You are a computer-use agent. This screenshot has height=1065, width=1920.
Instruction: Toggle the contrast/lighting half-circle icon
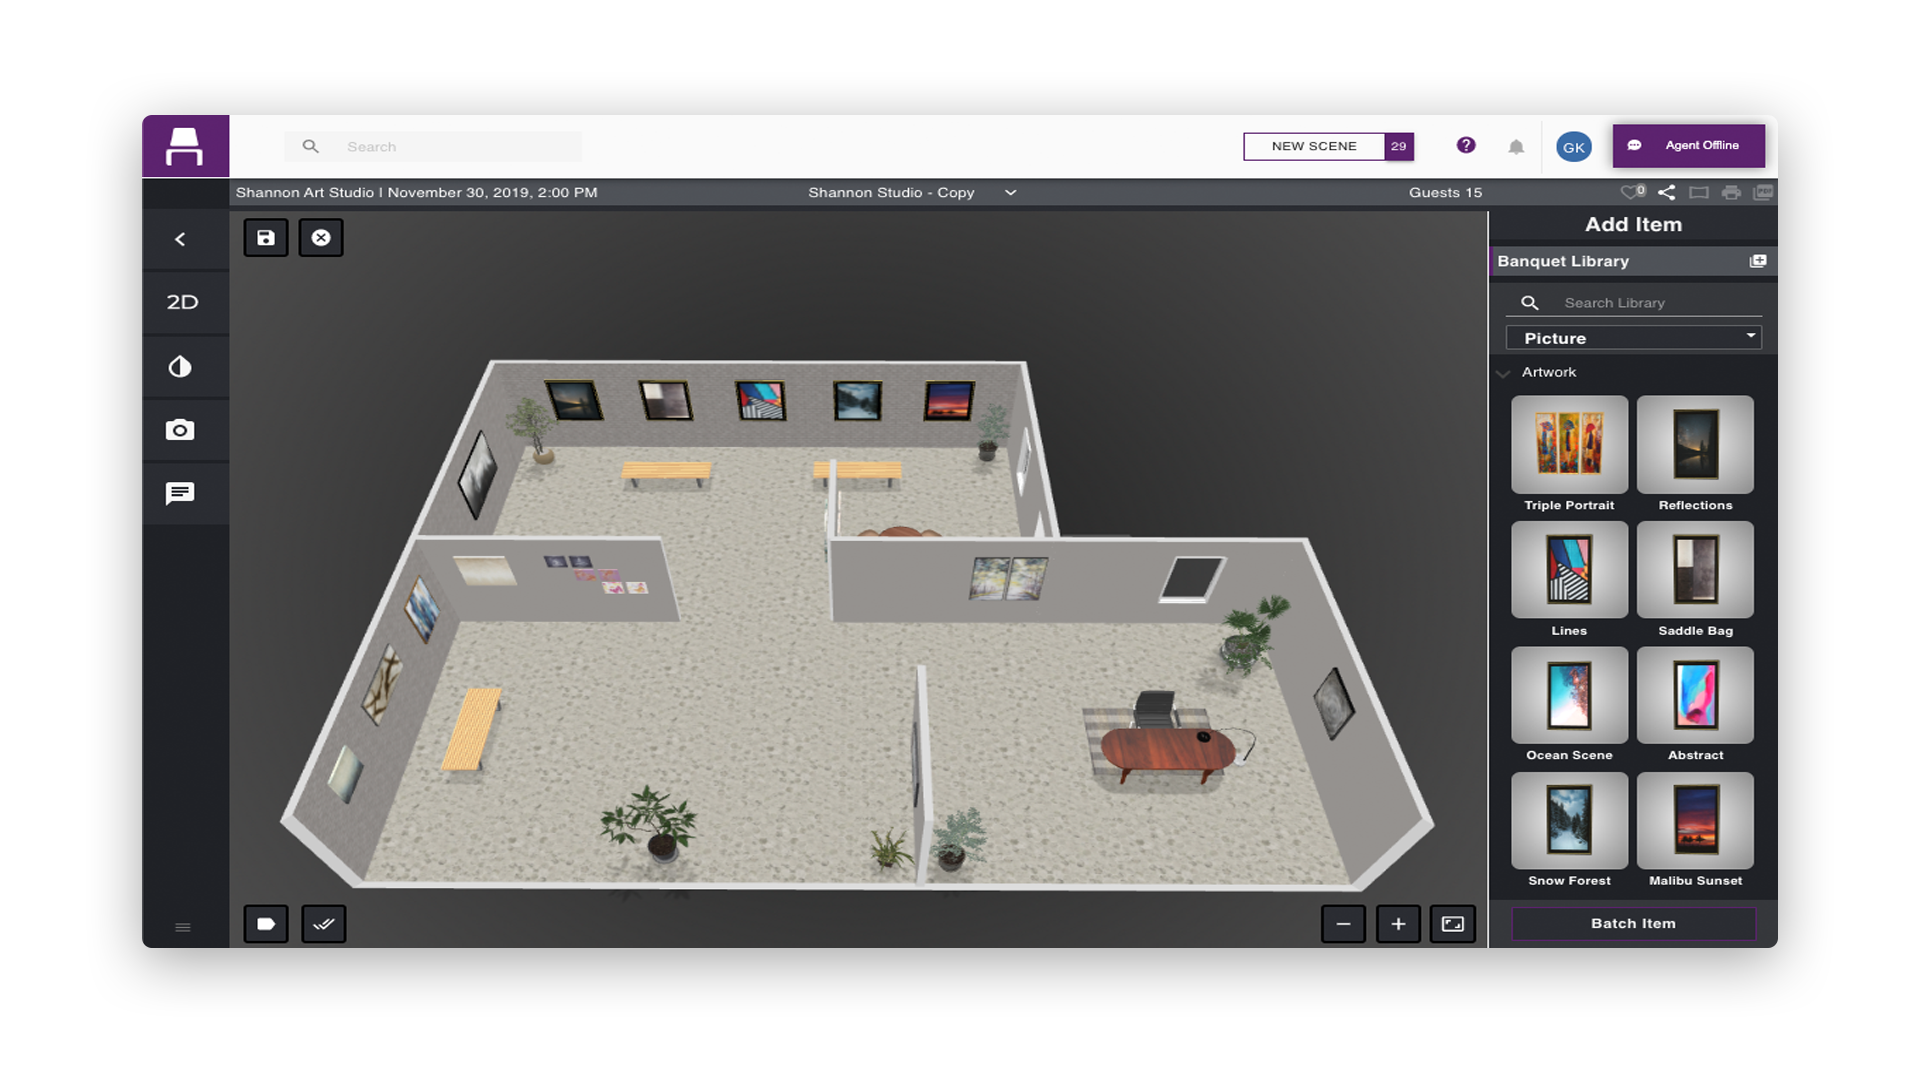180,366
